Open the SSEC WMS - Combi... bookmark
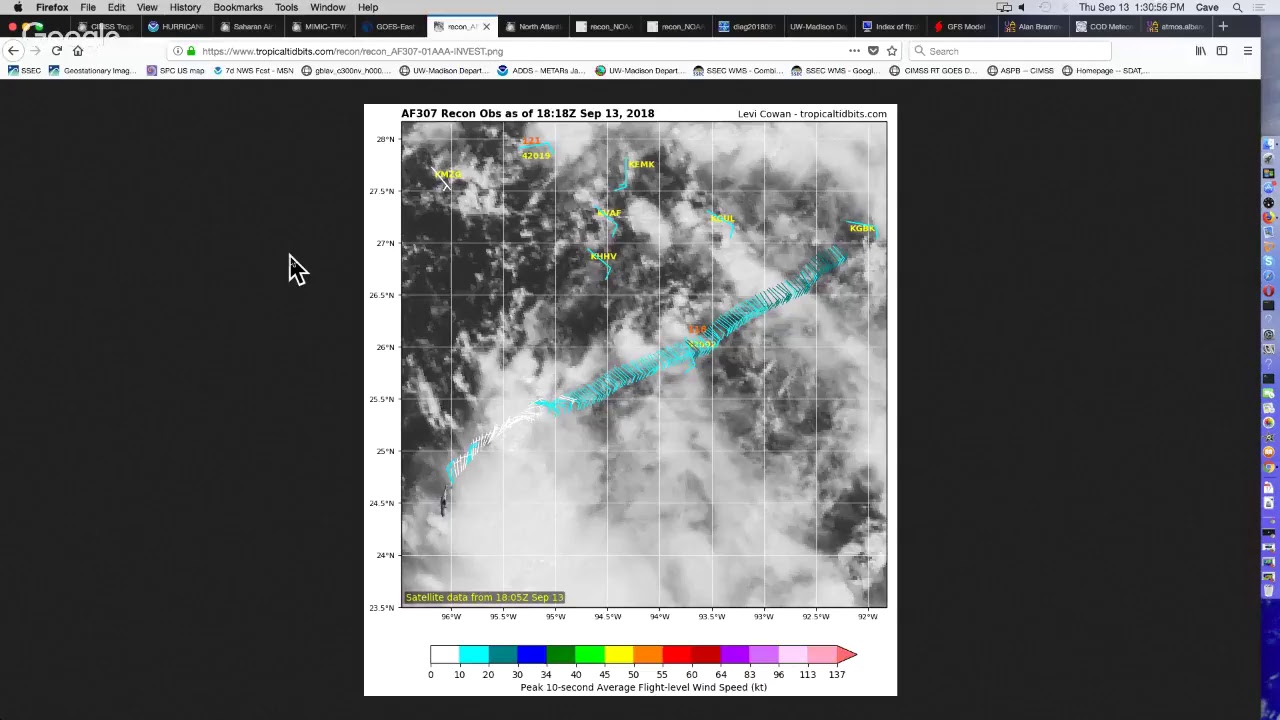1280x720 pixels. click(x=738, y=71)
